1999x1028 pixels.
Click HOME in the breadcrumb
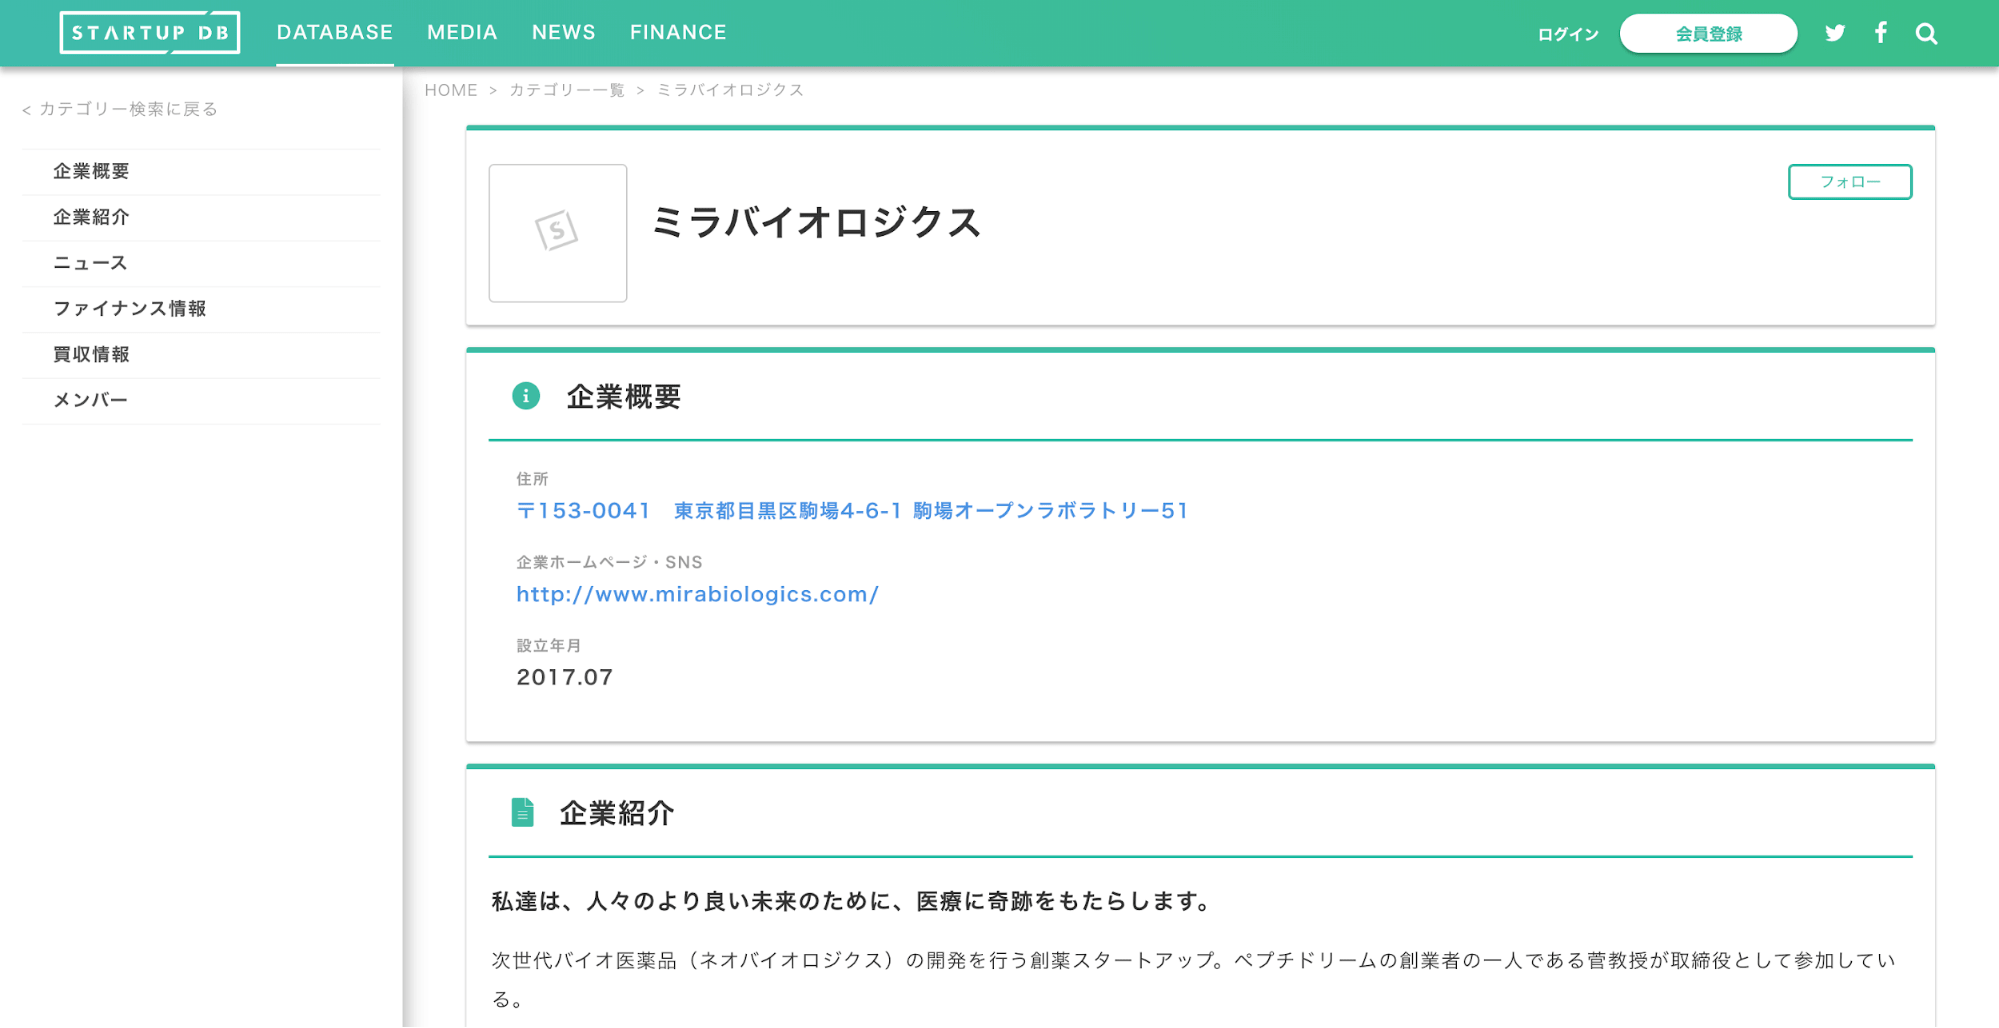click(x=451, y=90)
